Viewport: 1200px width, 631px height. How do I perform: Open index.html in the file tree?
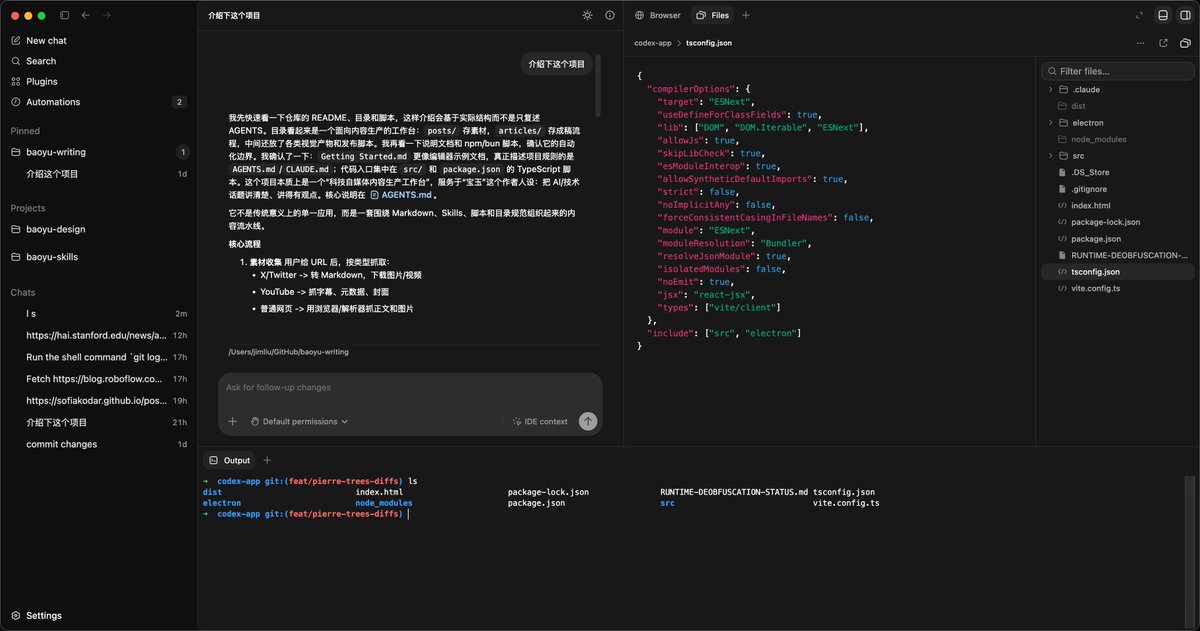coord(1118,205)
